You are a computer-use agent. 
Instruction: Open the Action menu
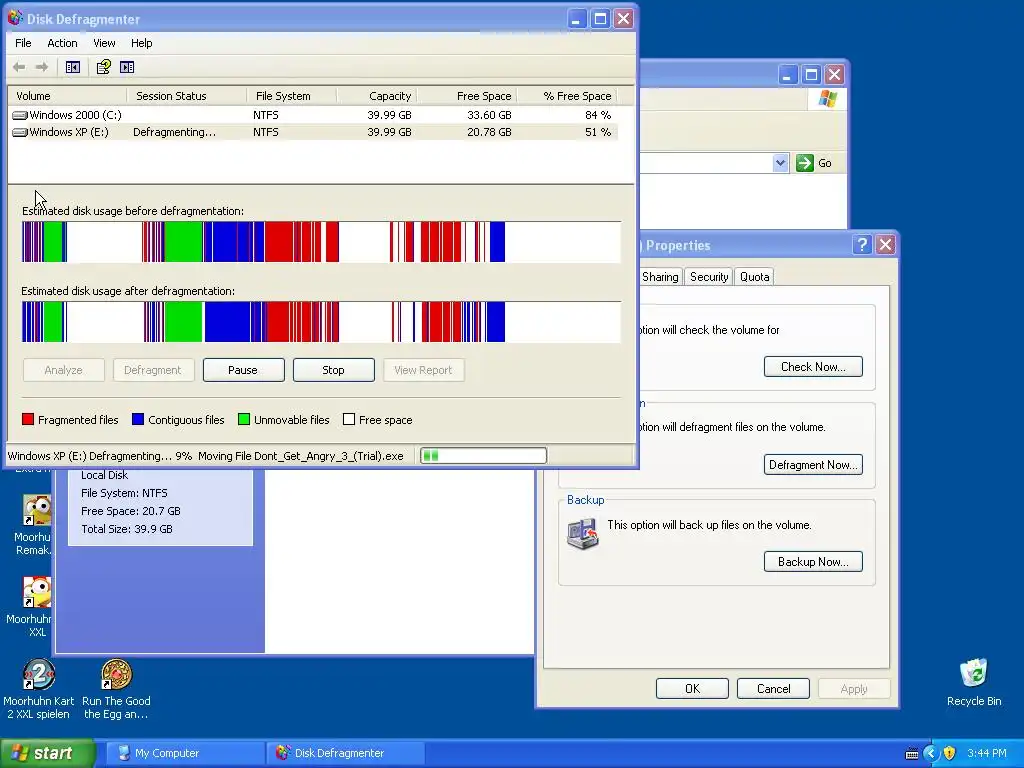[x=62, y=43]
